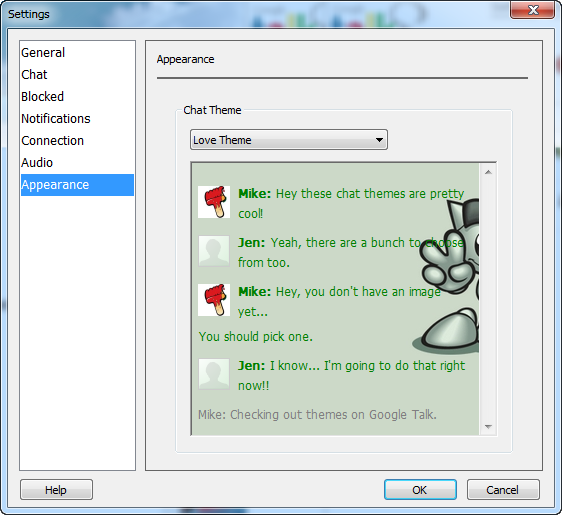Viewport: 562px width, 515px height.
Task: Go to Notifications settings
Action: 77,119
